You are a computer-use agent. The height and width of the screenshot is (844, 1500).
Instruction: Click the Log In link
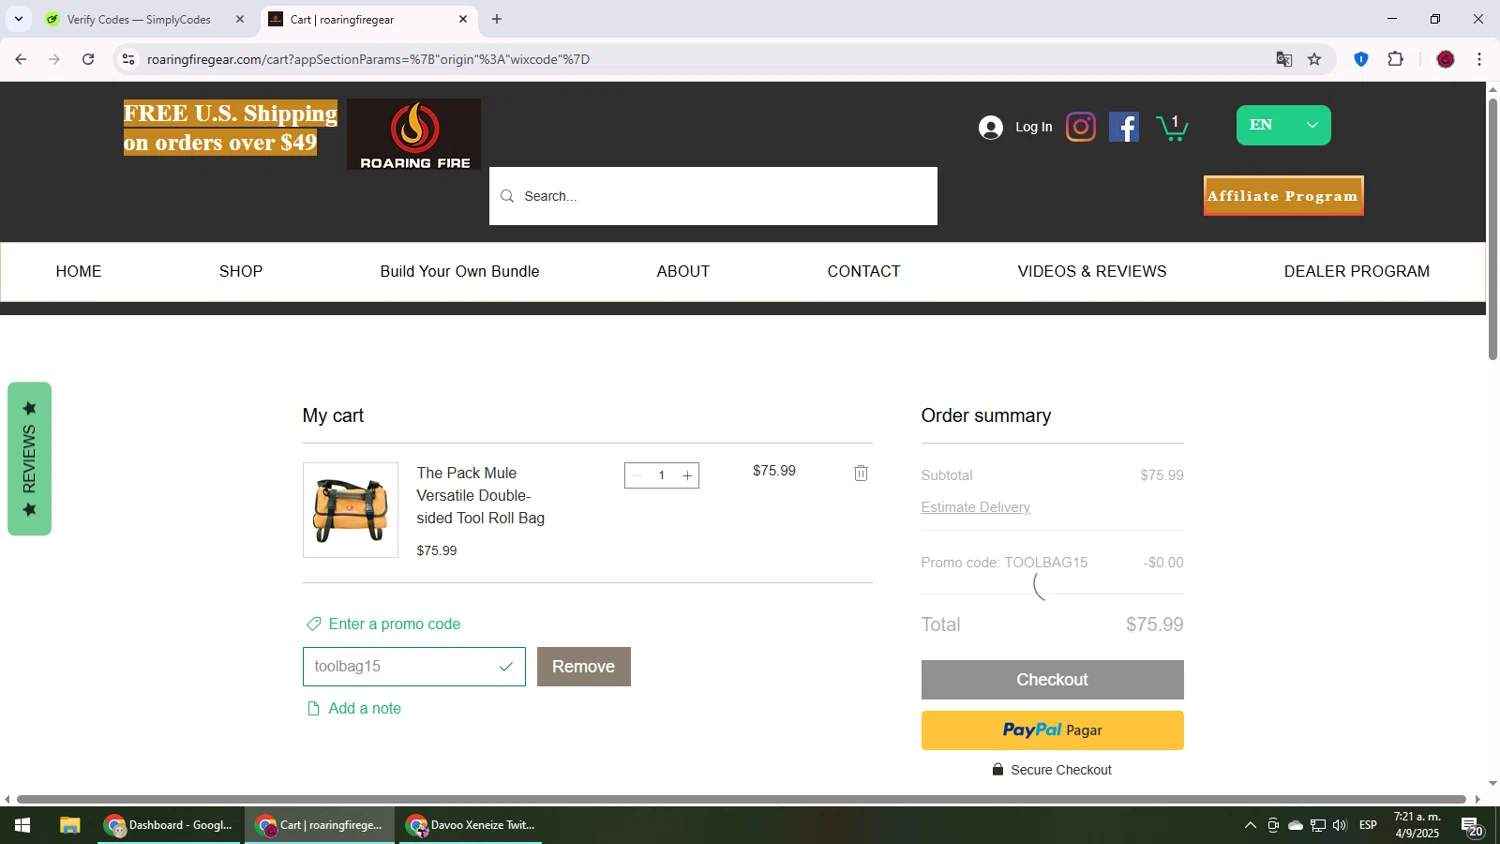1034,127
